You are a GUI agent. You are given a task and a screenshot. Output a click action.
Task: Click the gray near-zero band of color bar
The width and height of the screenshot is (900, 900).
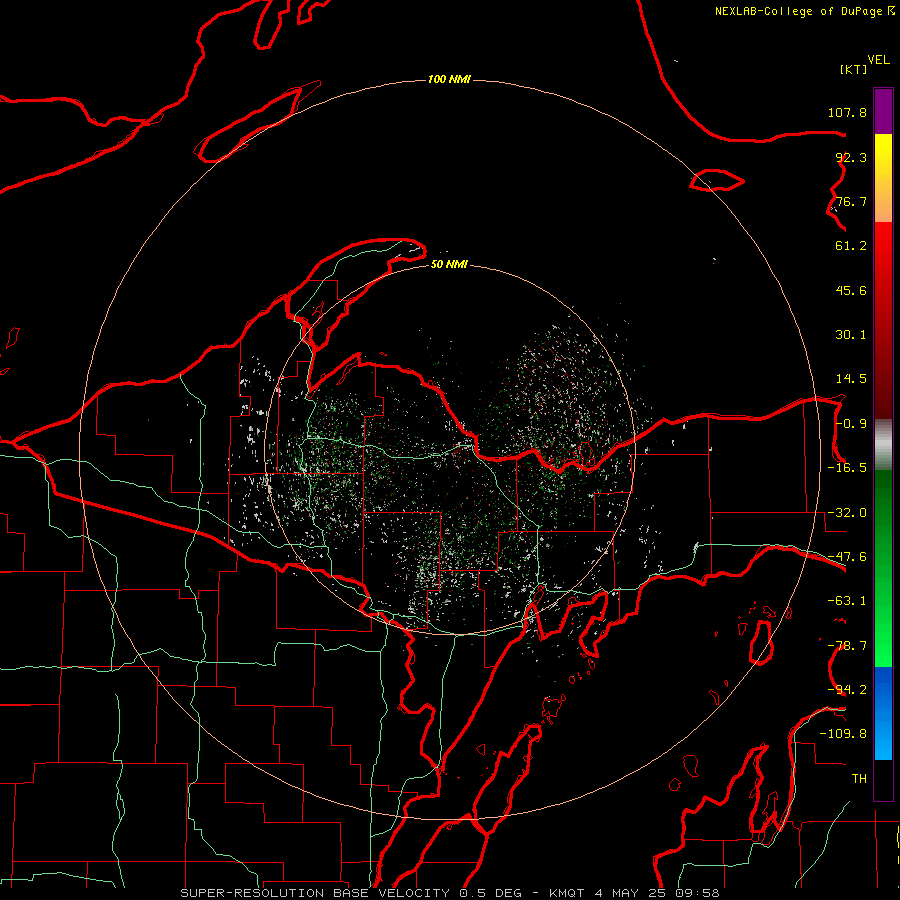[x=883, y=444]
